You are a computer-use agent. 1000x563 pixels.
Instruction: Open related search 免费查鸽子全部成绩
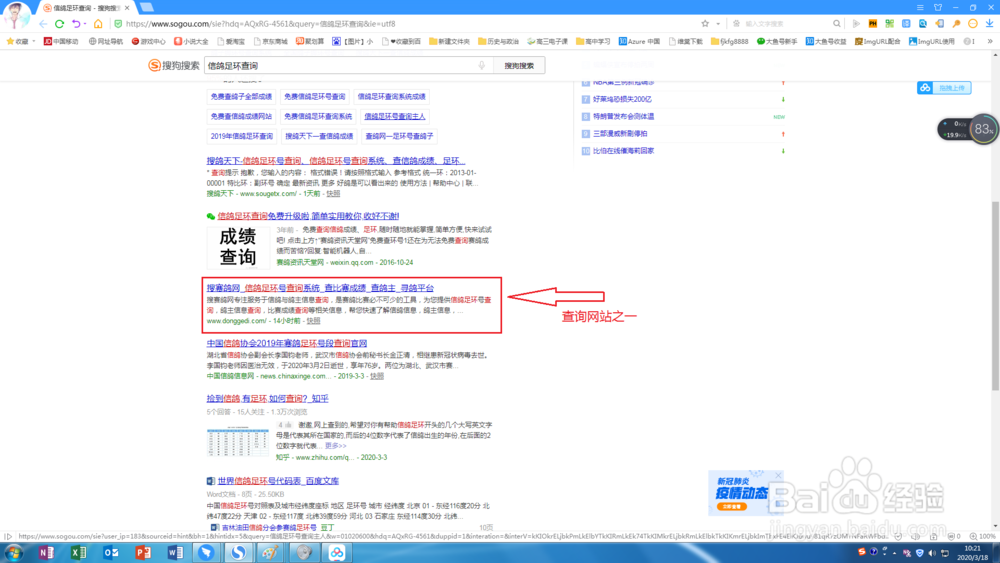click(242, 97)
